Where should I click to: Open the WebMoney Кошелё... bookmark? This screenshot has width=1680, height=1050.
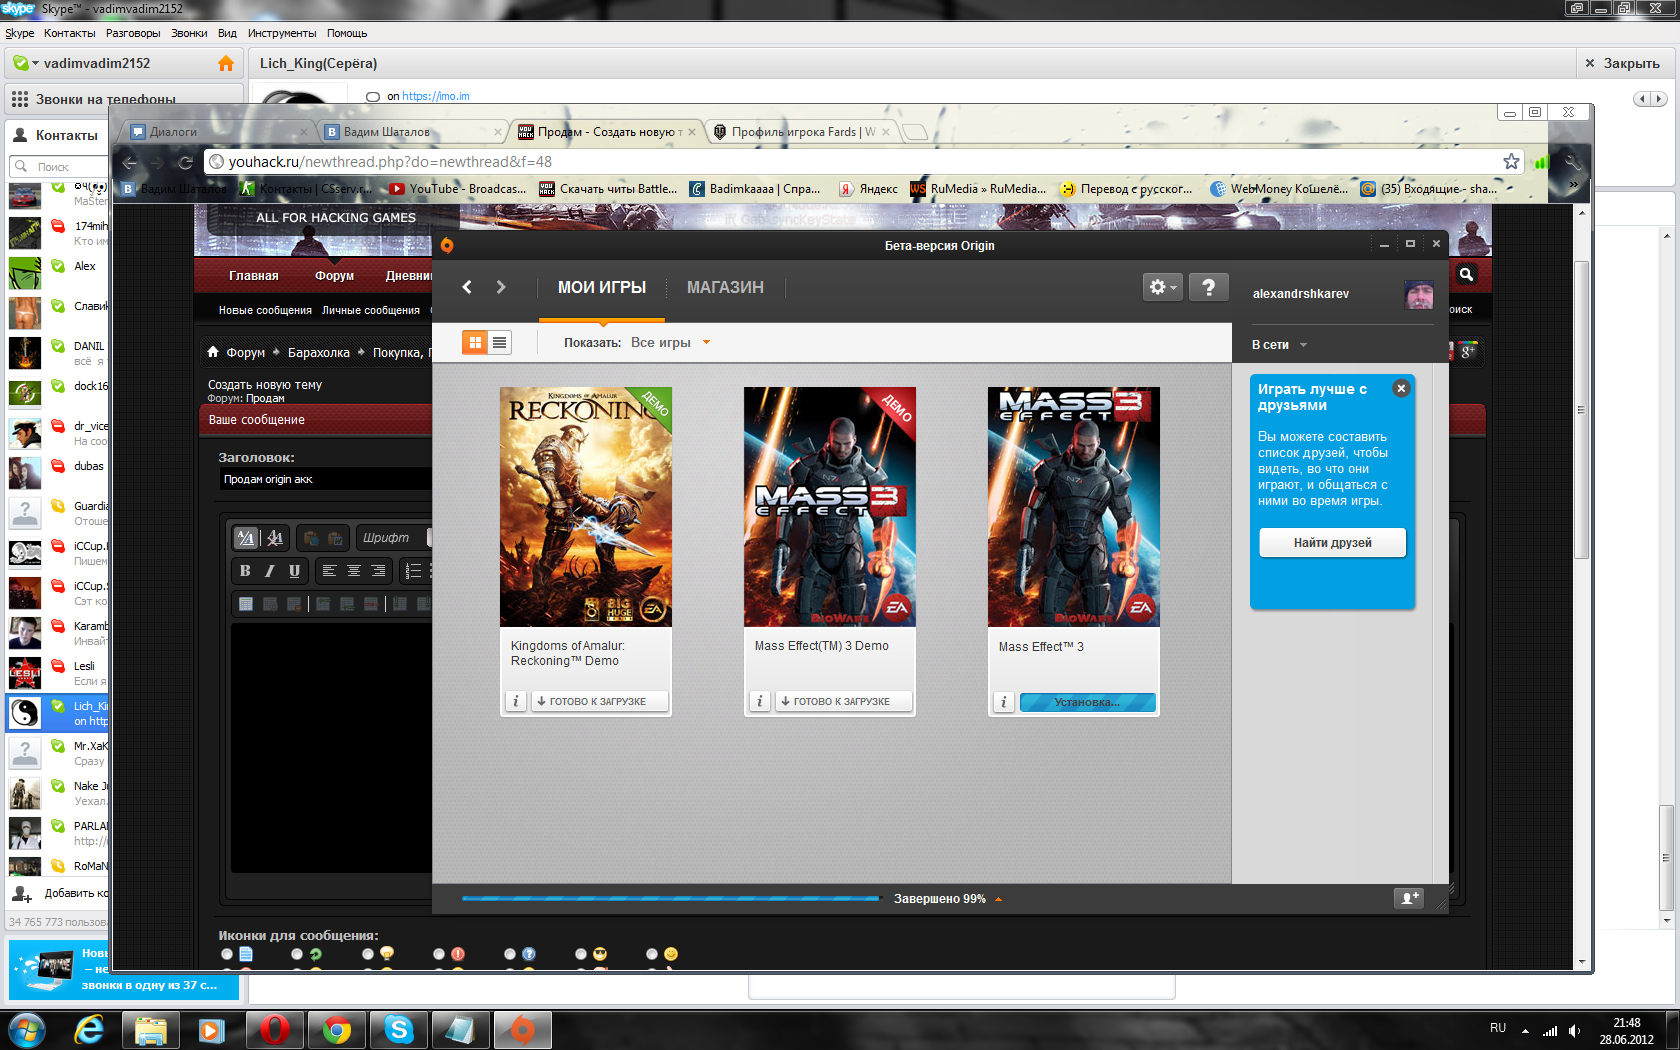point(1279,189)
